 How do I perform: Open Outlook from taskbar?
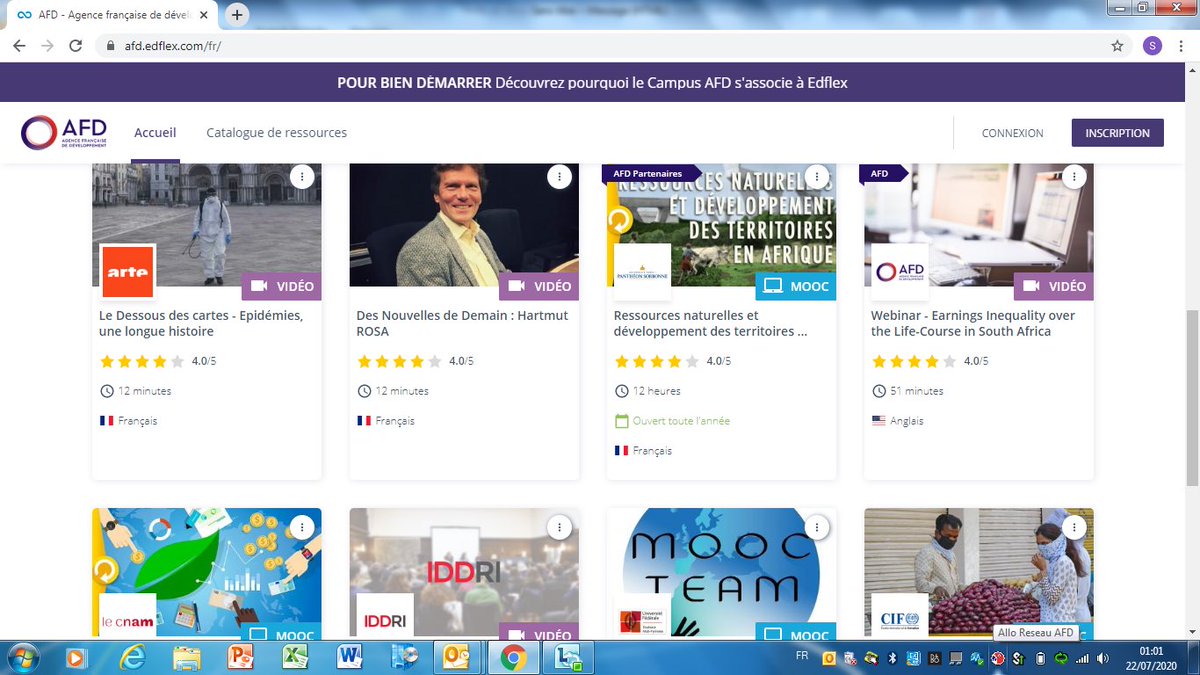pyautogui.click(x=458, y=657)
